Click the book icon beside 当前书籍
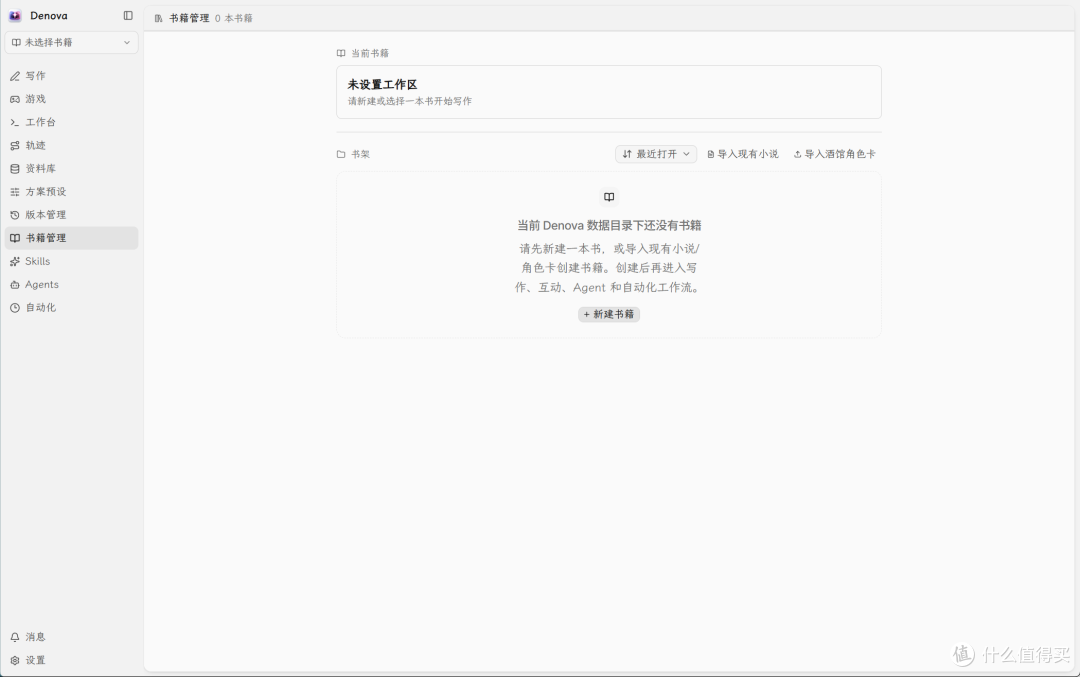The height and width of the screenshot is (677, 1080). [341, 53]
